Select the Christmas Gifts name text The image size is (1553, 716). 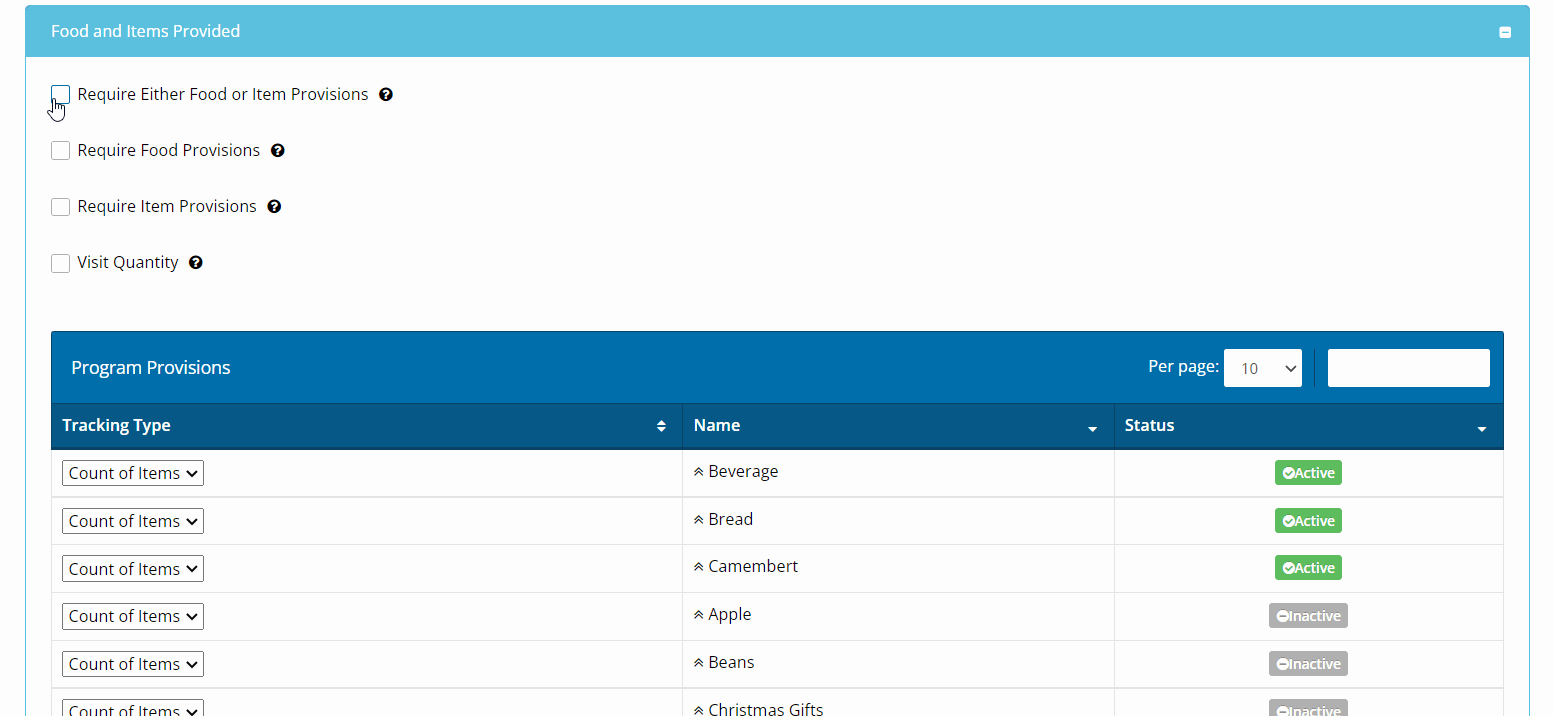(x=766, y=709)
